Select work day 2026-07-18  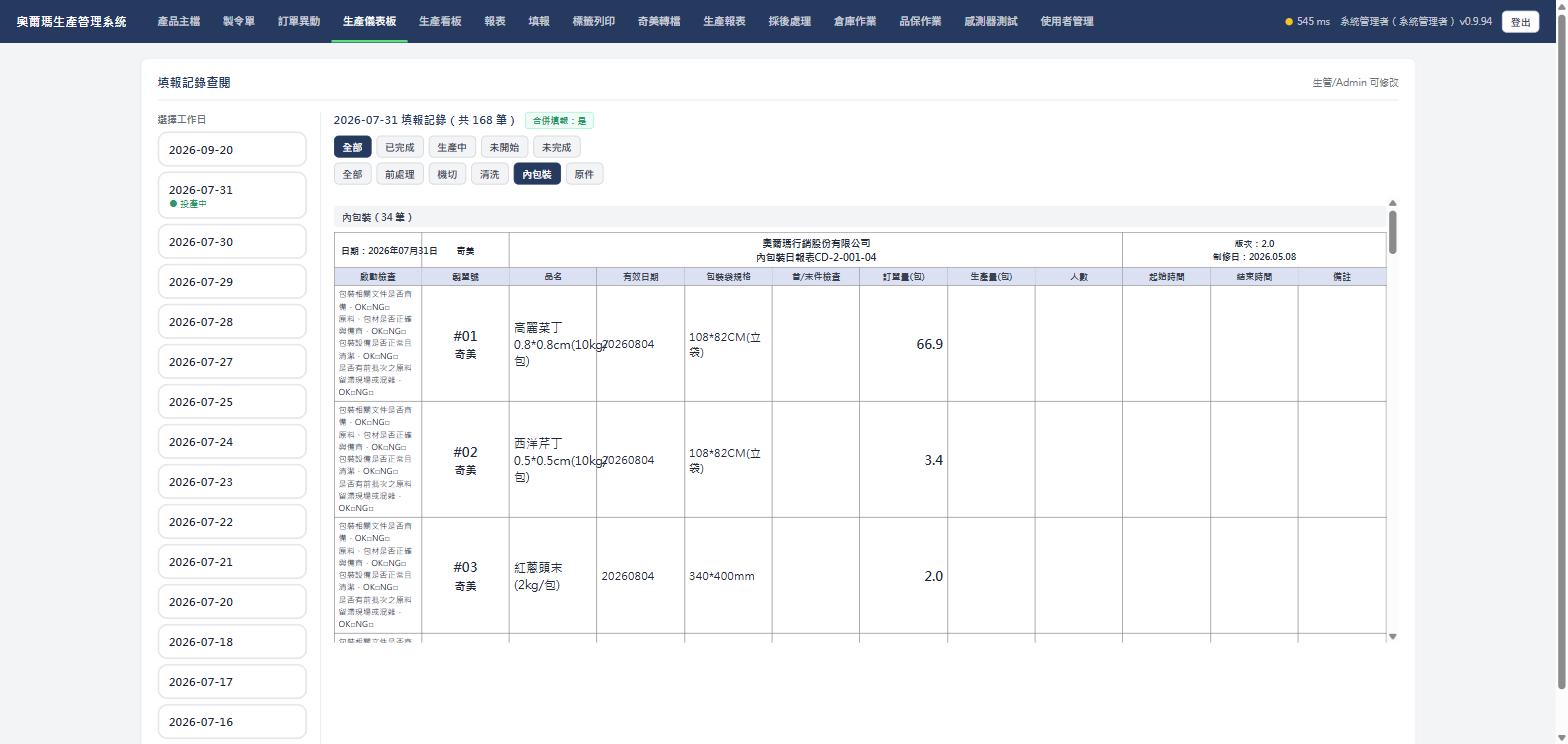[x=232, y=642]
